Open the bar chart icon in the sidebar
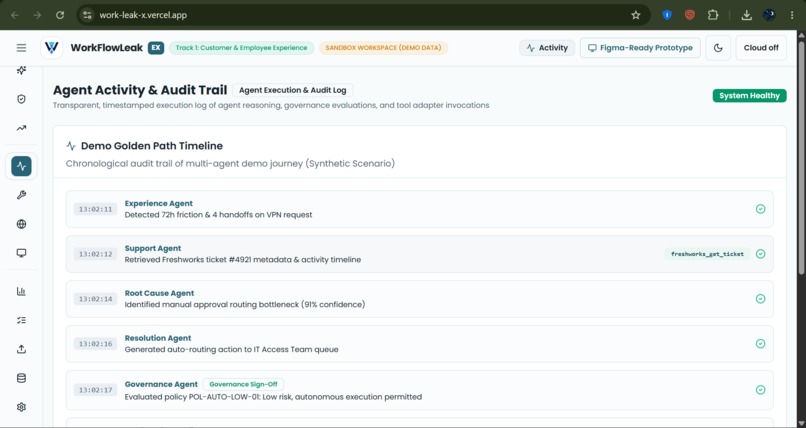This screenshot has height=428, width=806. [21, 291]
